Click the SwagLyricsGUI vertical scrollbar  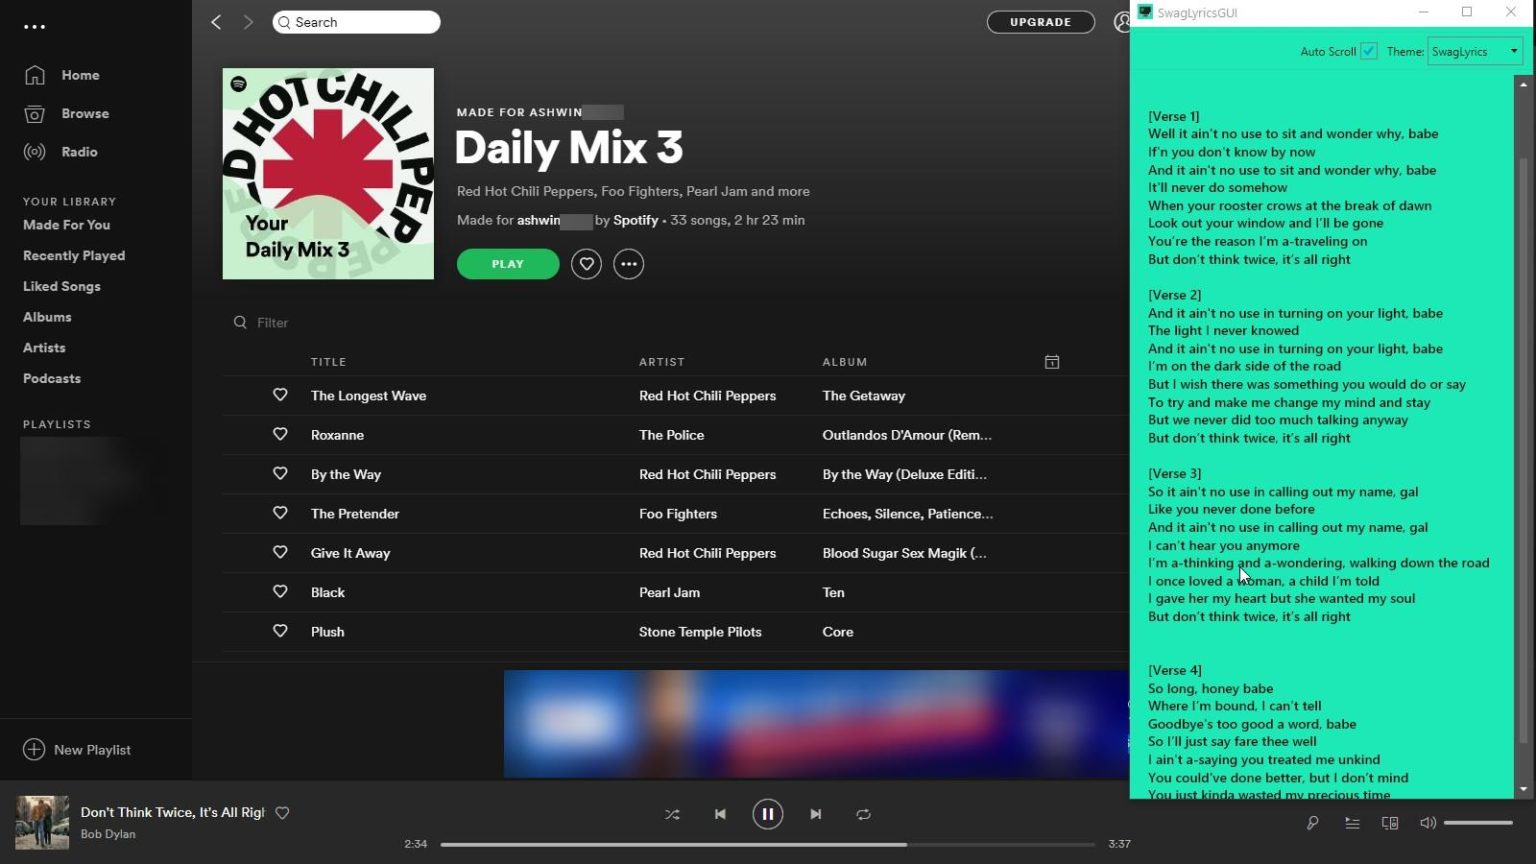1524,450
